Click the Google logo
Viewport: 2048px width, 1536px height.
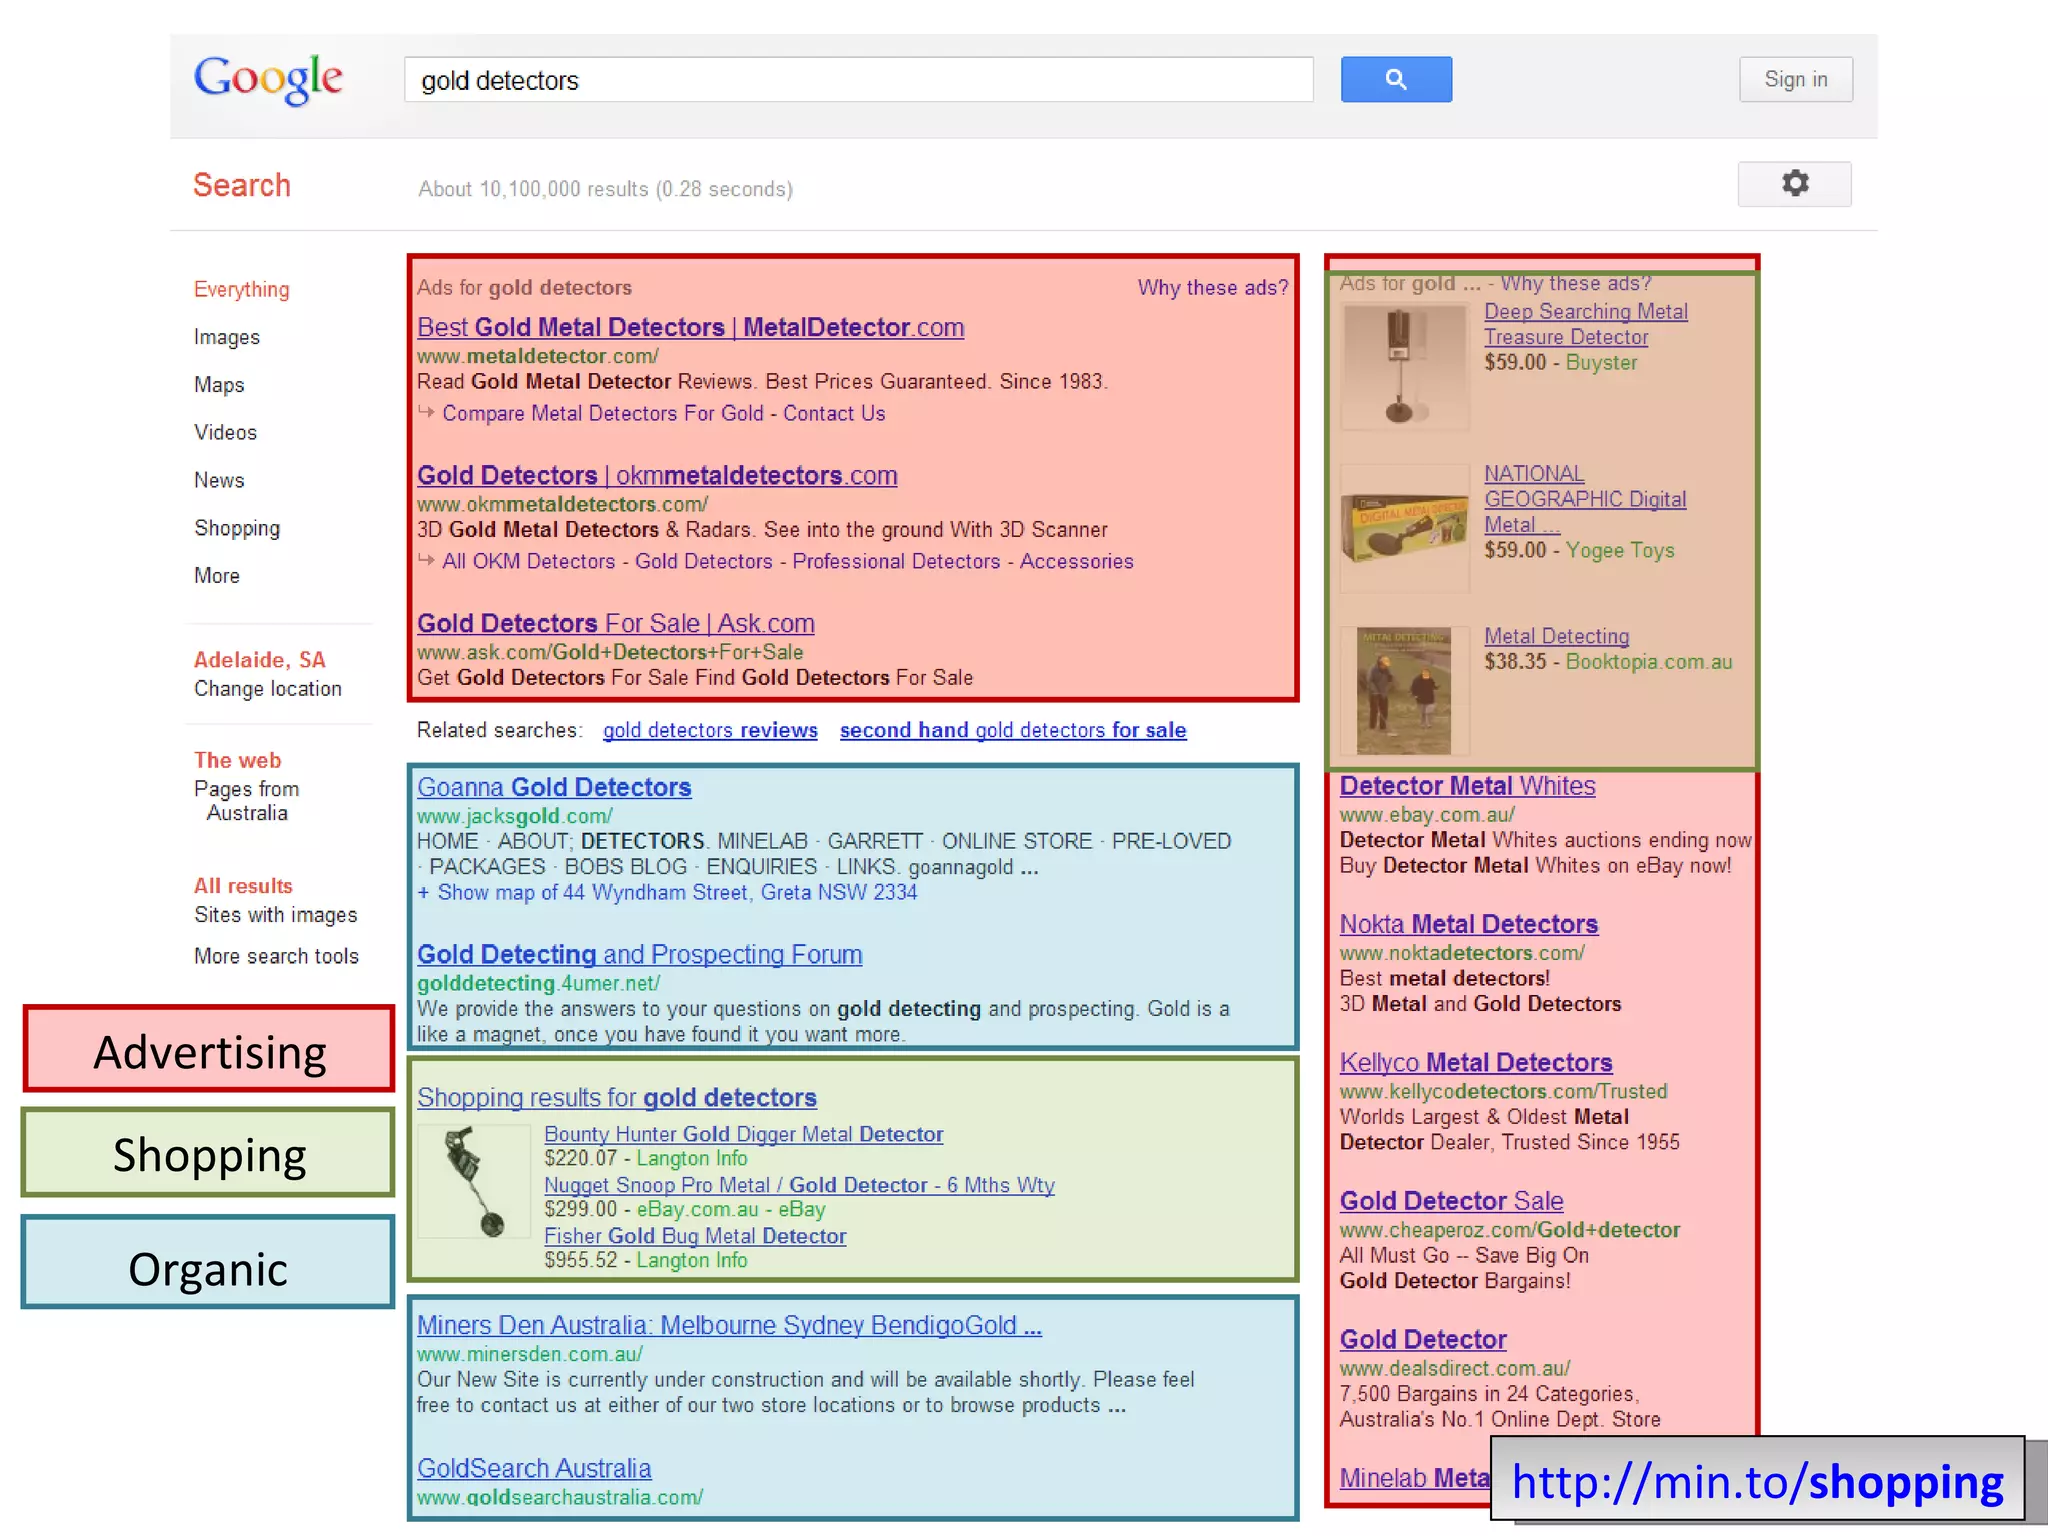(268, 79)
